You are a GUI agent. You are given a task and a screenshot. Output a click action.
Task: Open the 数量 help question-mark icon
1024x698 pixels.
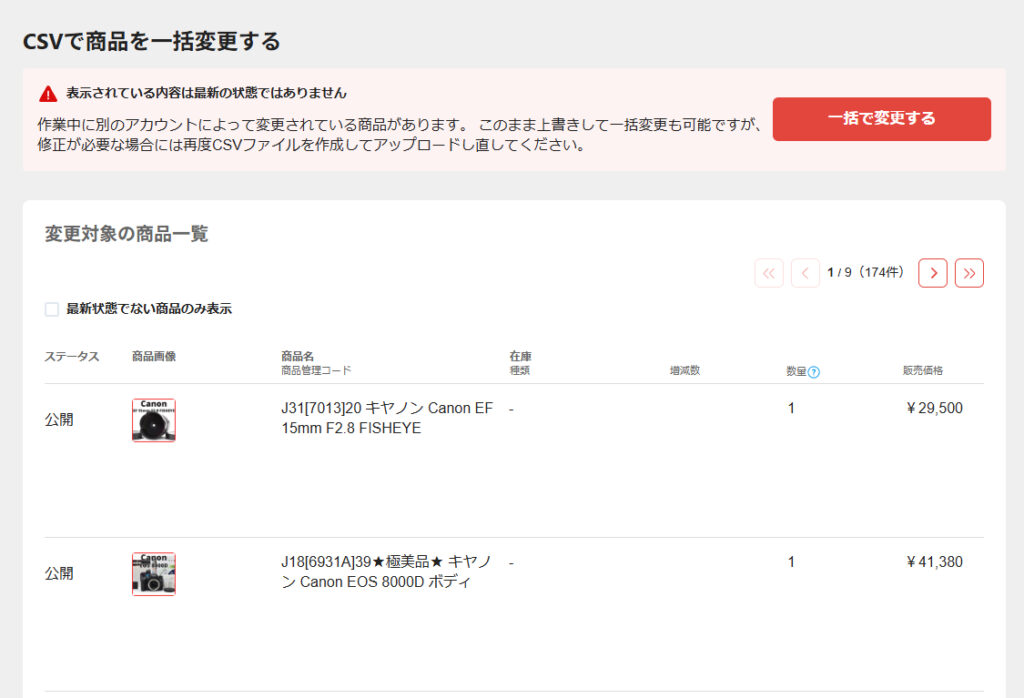814,372
